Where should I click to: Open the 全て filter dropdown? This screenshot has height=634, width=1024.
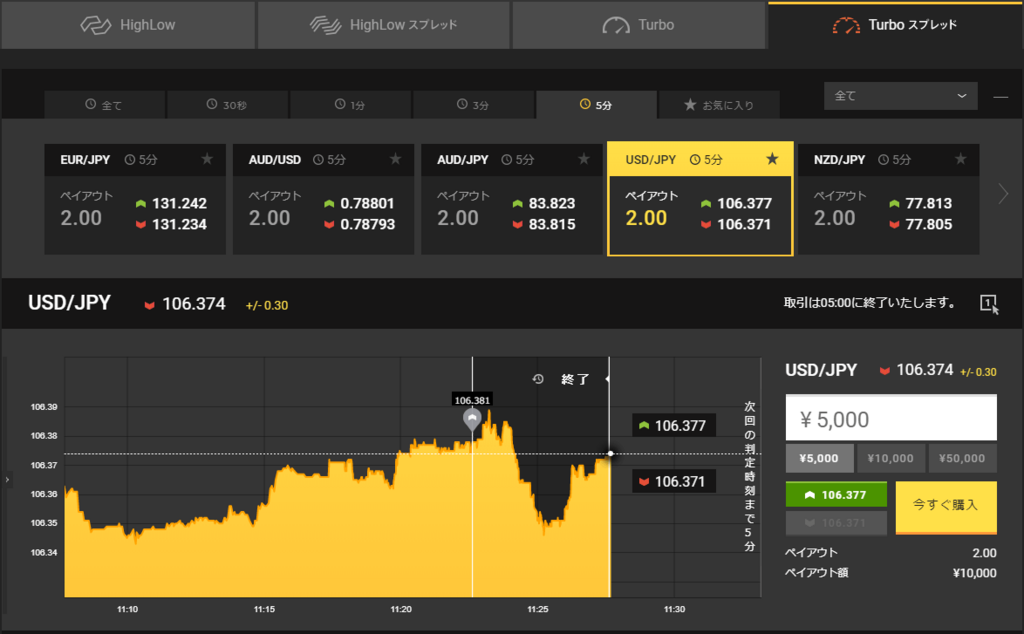click(900, 96)
